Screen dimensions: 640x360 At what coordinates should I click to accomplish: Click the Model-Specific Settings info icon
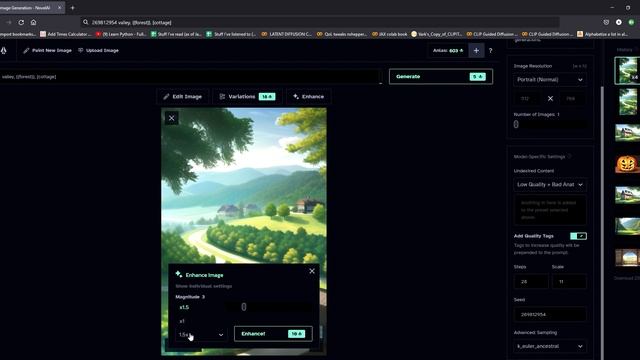pyautogui.click(x=569, y=156)
